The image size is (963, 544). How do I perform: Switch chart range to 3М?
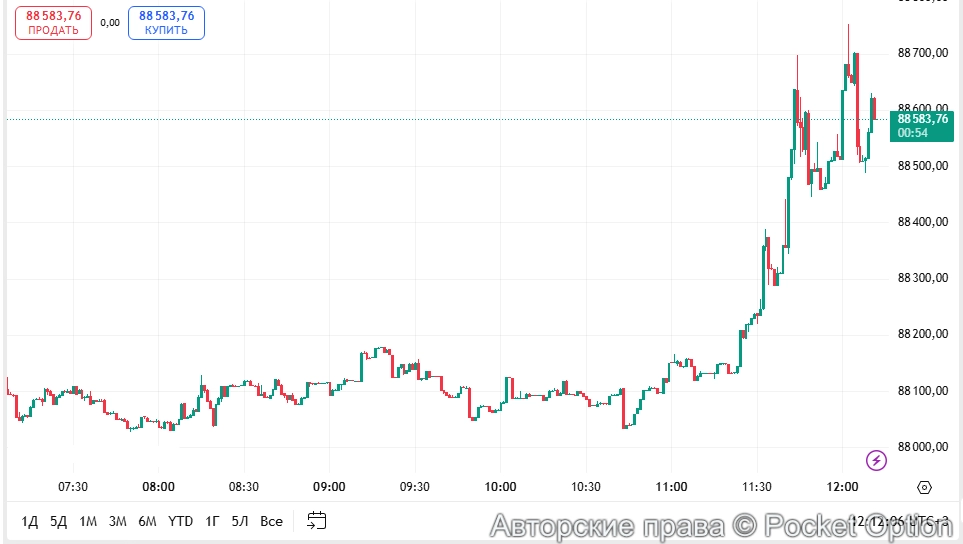point(118,521)
